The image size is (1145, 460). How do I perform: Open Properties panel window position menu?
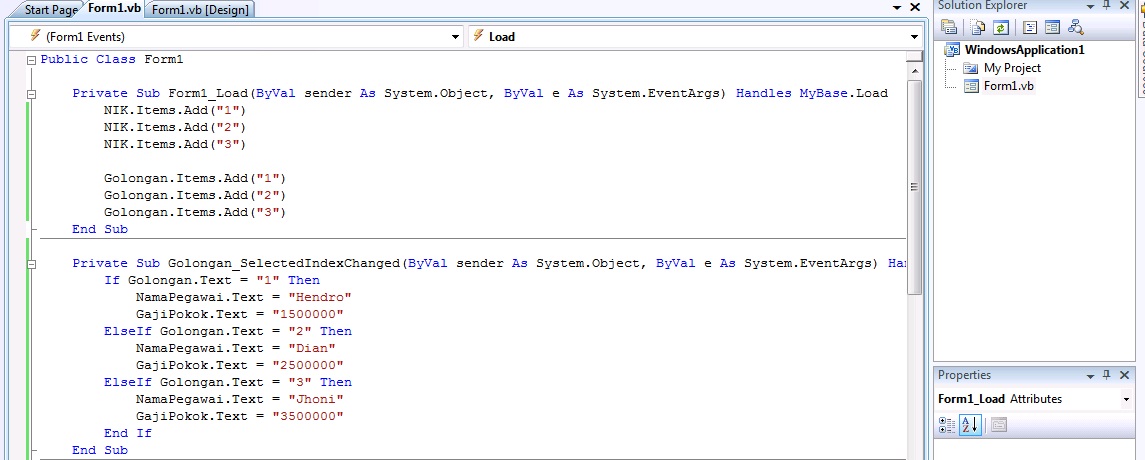pos(1090,375)
